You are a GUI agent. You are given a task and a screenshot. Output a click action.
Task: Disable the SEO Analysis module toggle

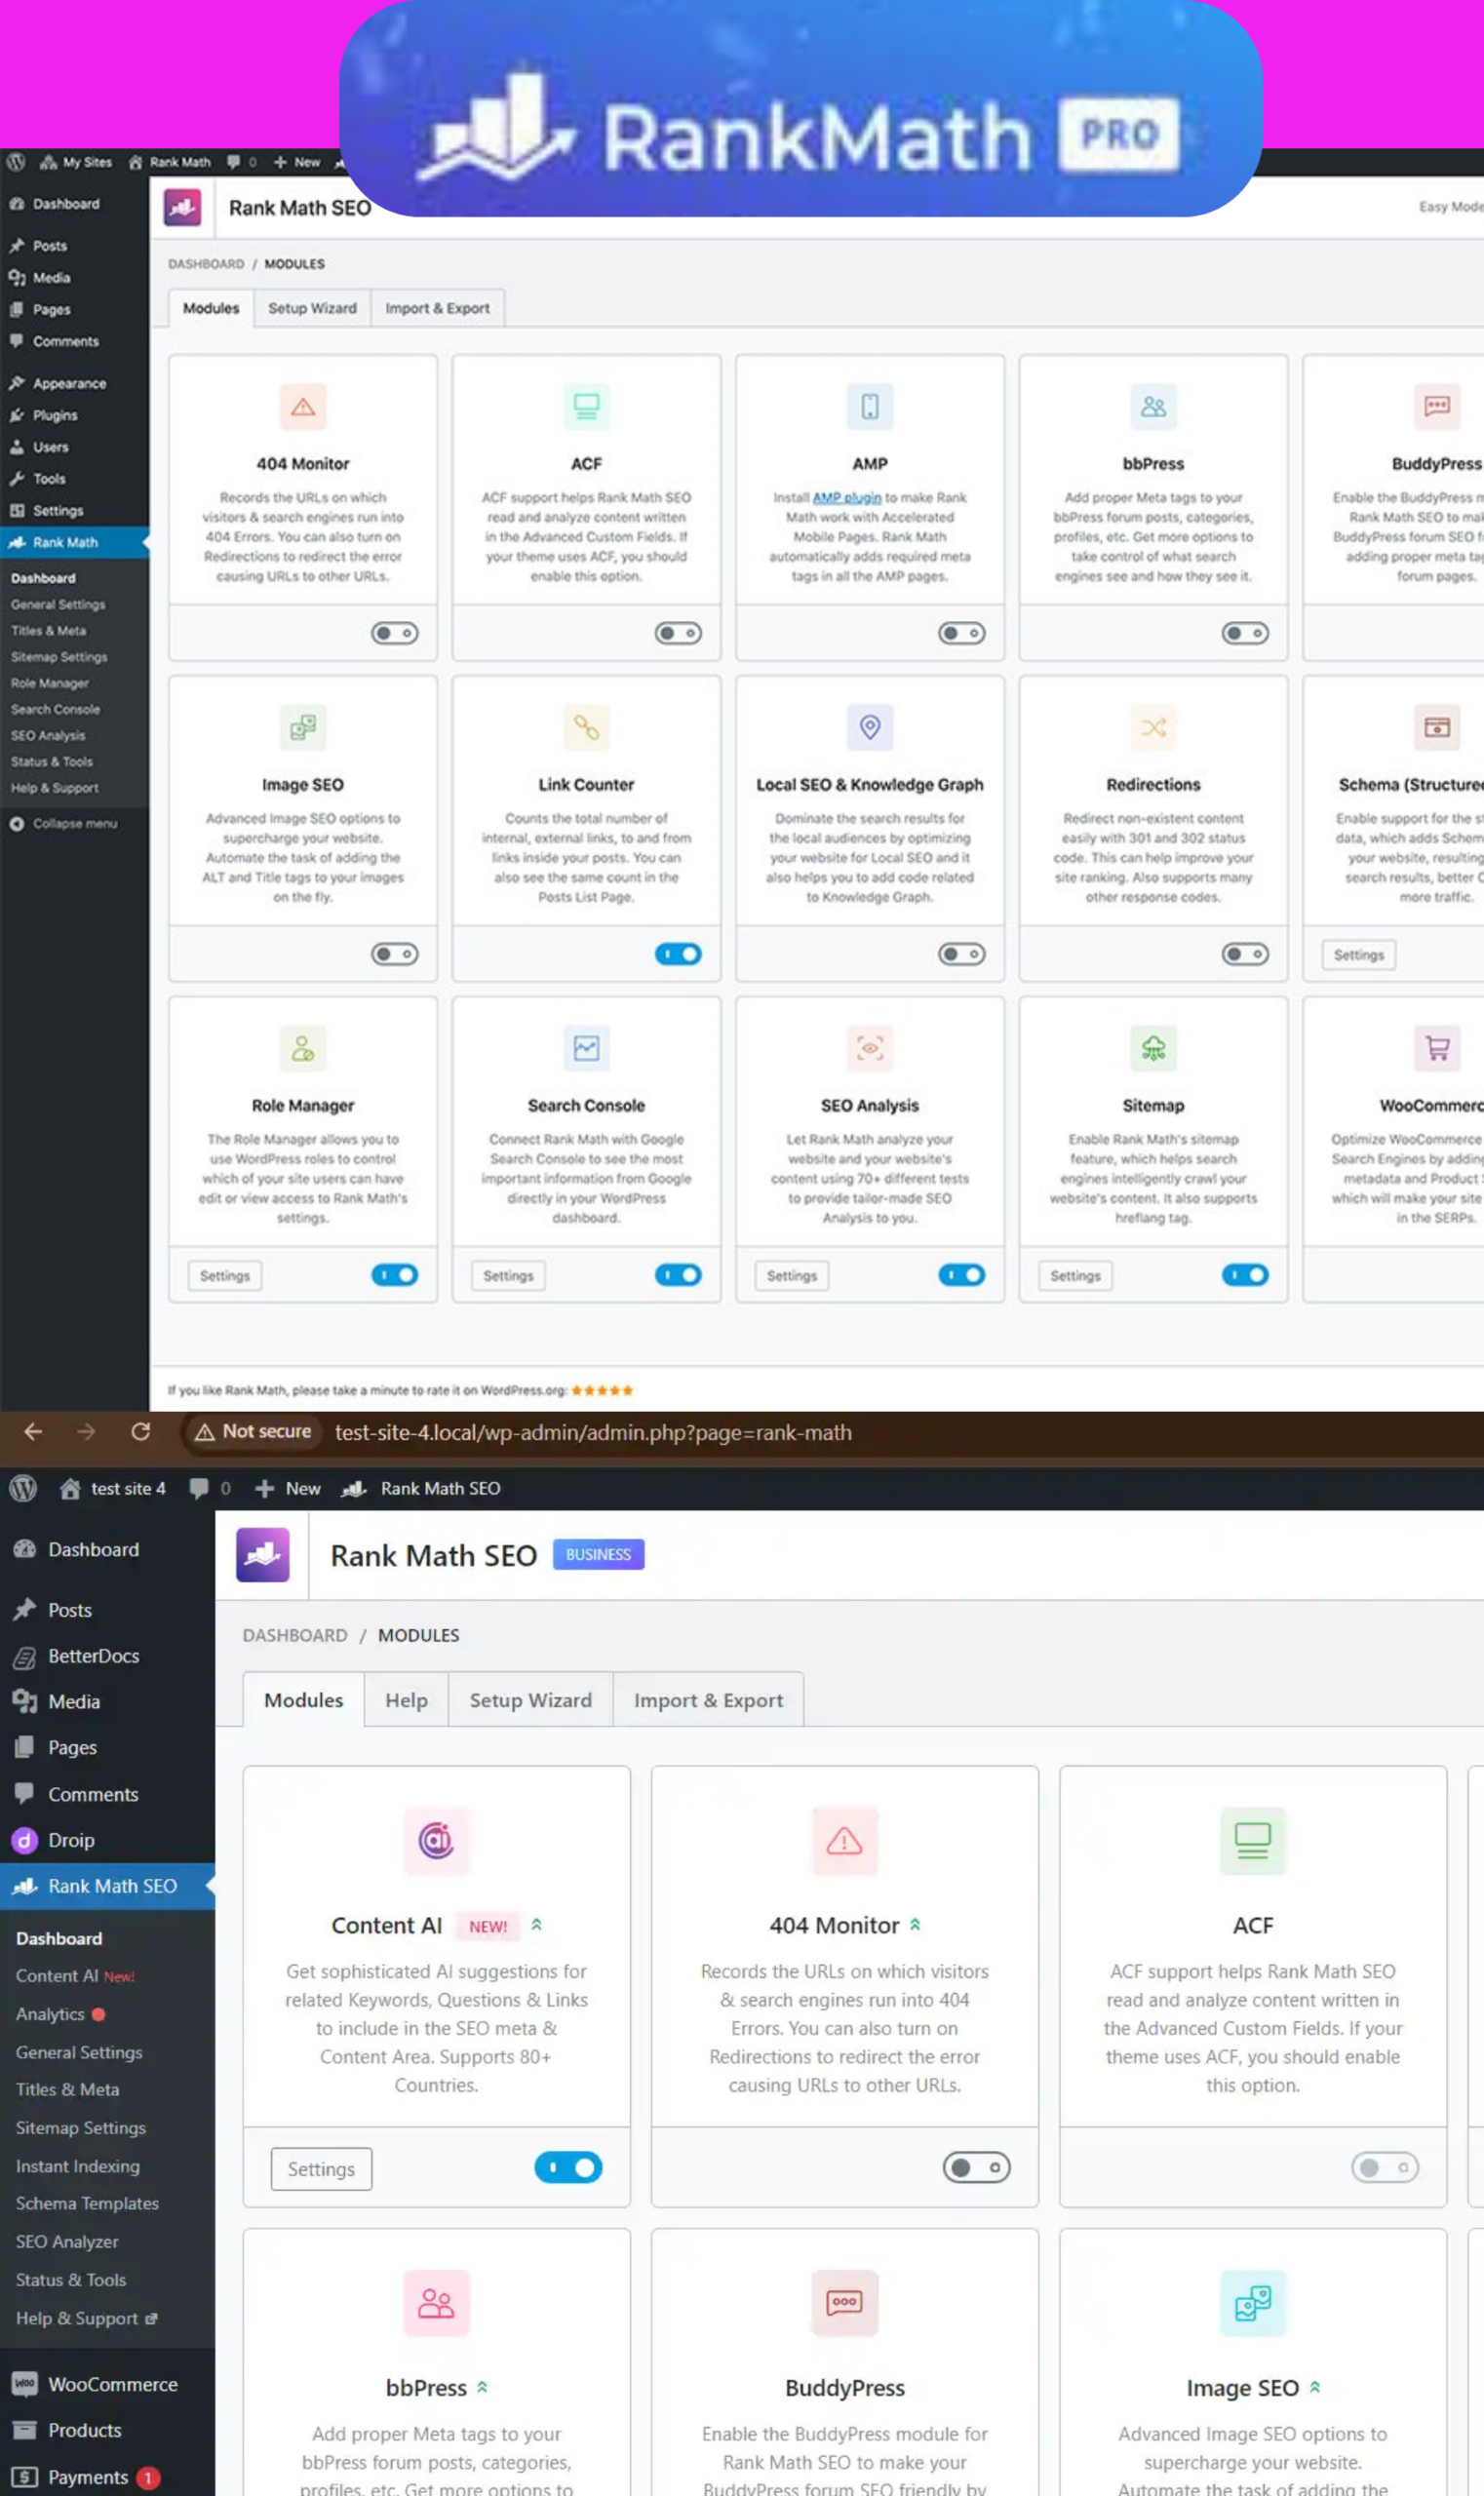point(962,1275)
